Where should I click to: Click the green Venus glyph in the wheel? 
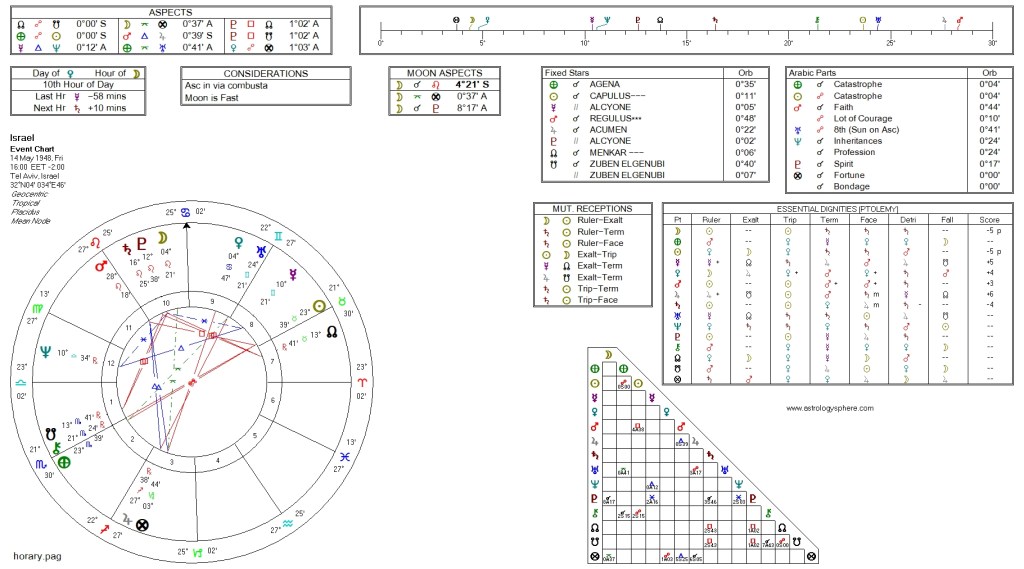239,242
